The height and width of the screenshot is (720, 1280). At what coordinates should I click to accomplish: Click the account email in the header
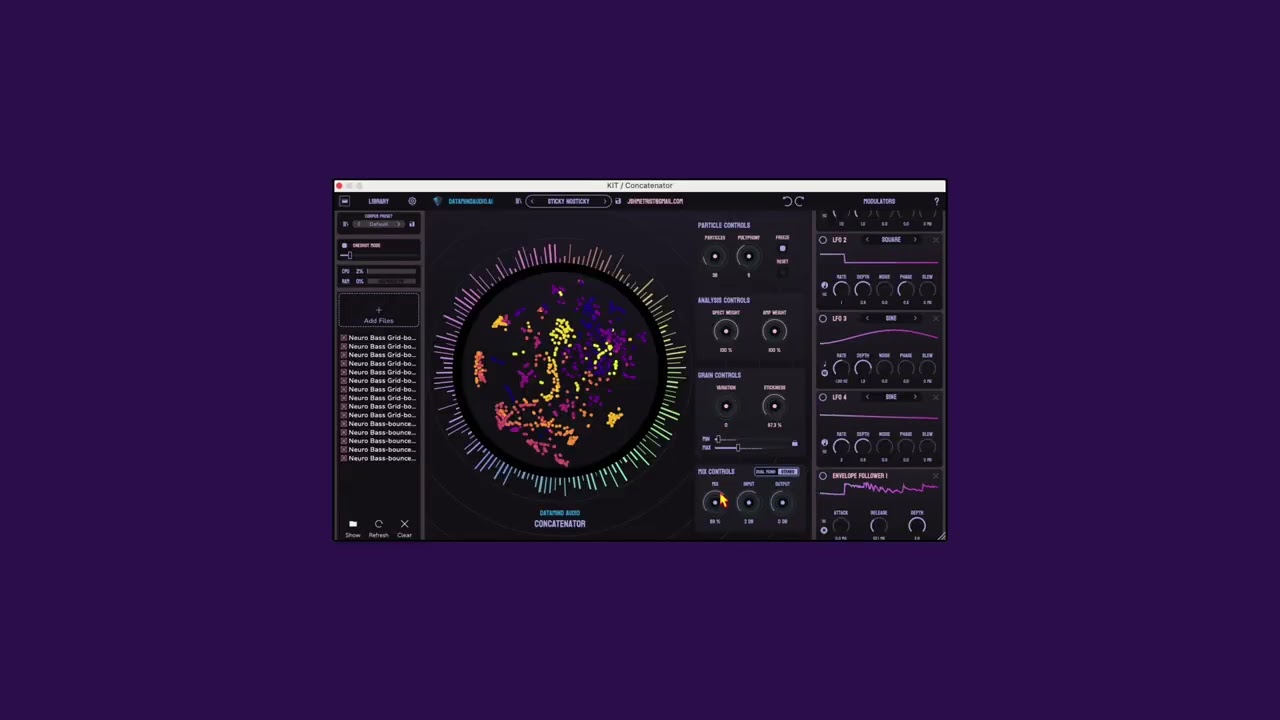point(655,201)
